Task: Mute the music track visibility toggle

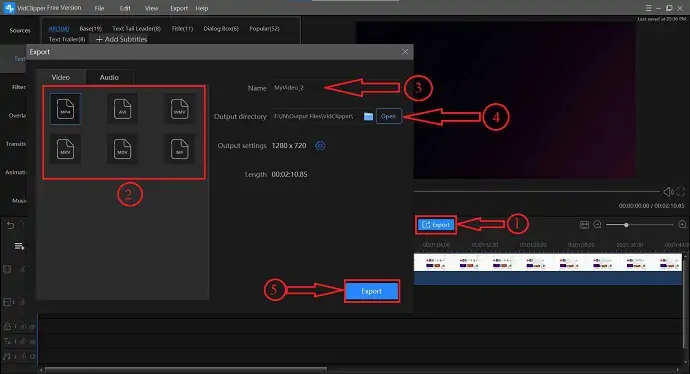Action: pyautogui.click(x=33, y=356)
